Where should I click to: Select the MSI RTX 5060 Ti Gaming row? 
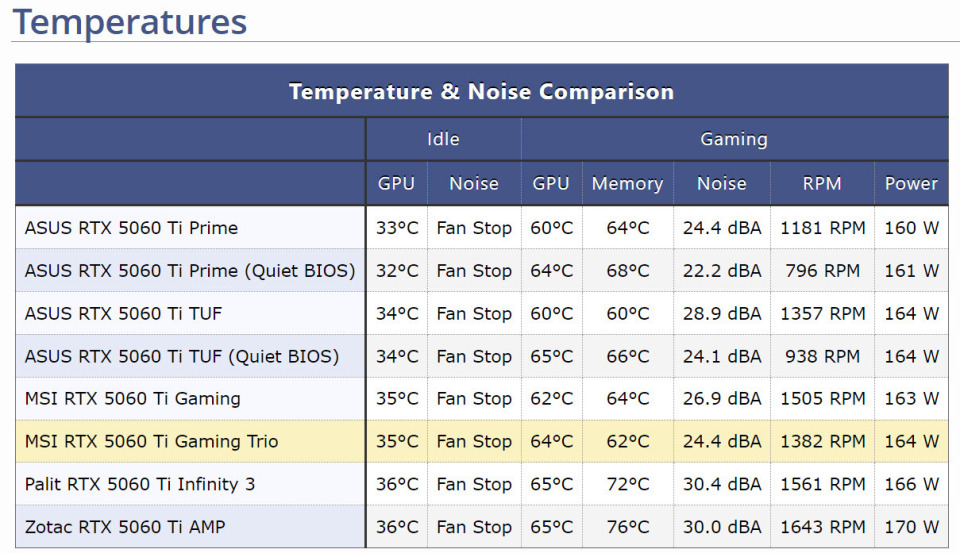click(482, 399)
